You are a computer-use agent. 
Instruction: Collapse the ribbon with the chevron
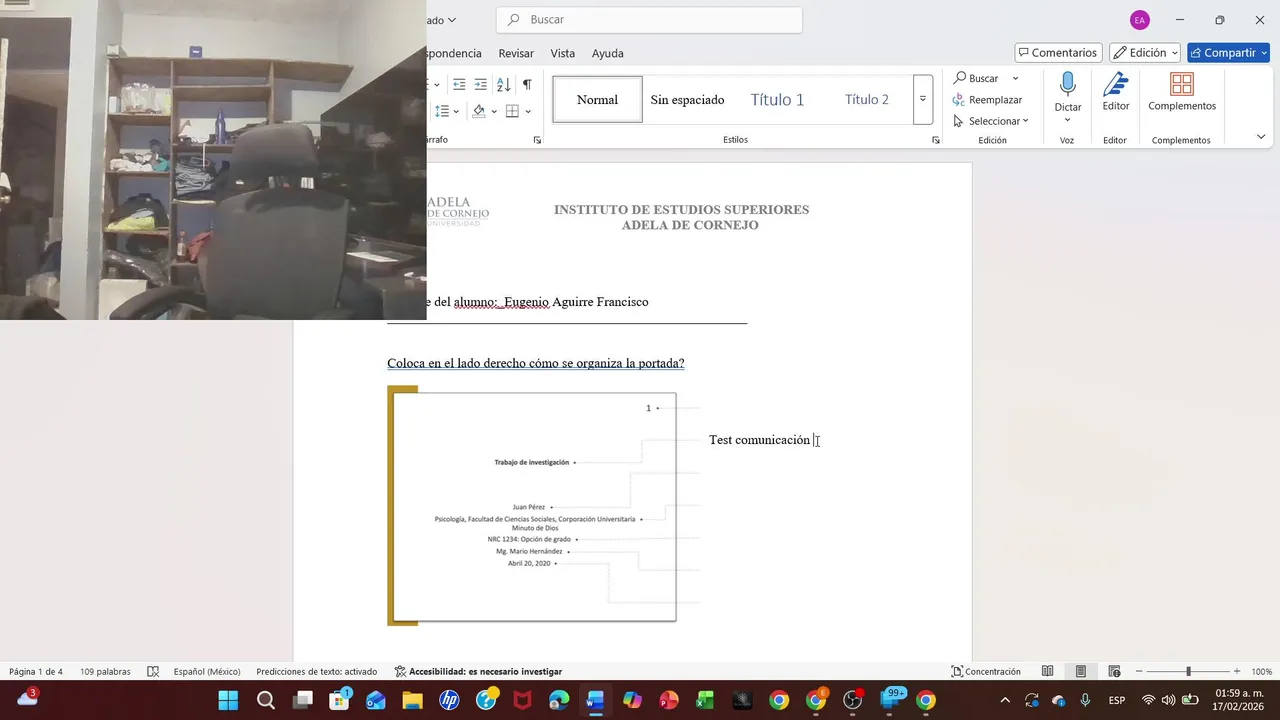[1261, 137]
